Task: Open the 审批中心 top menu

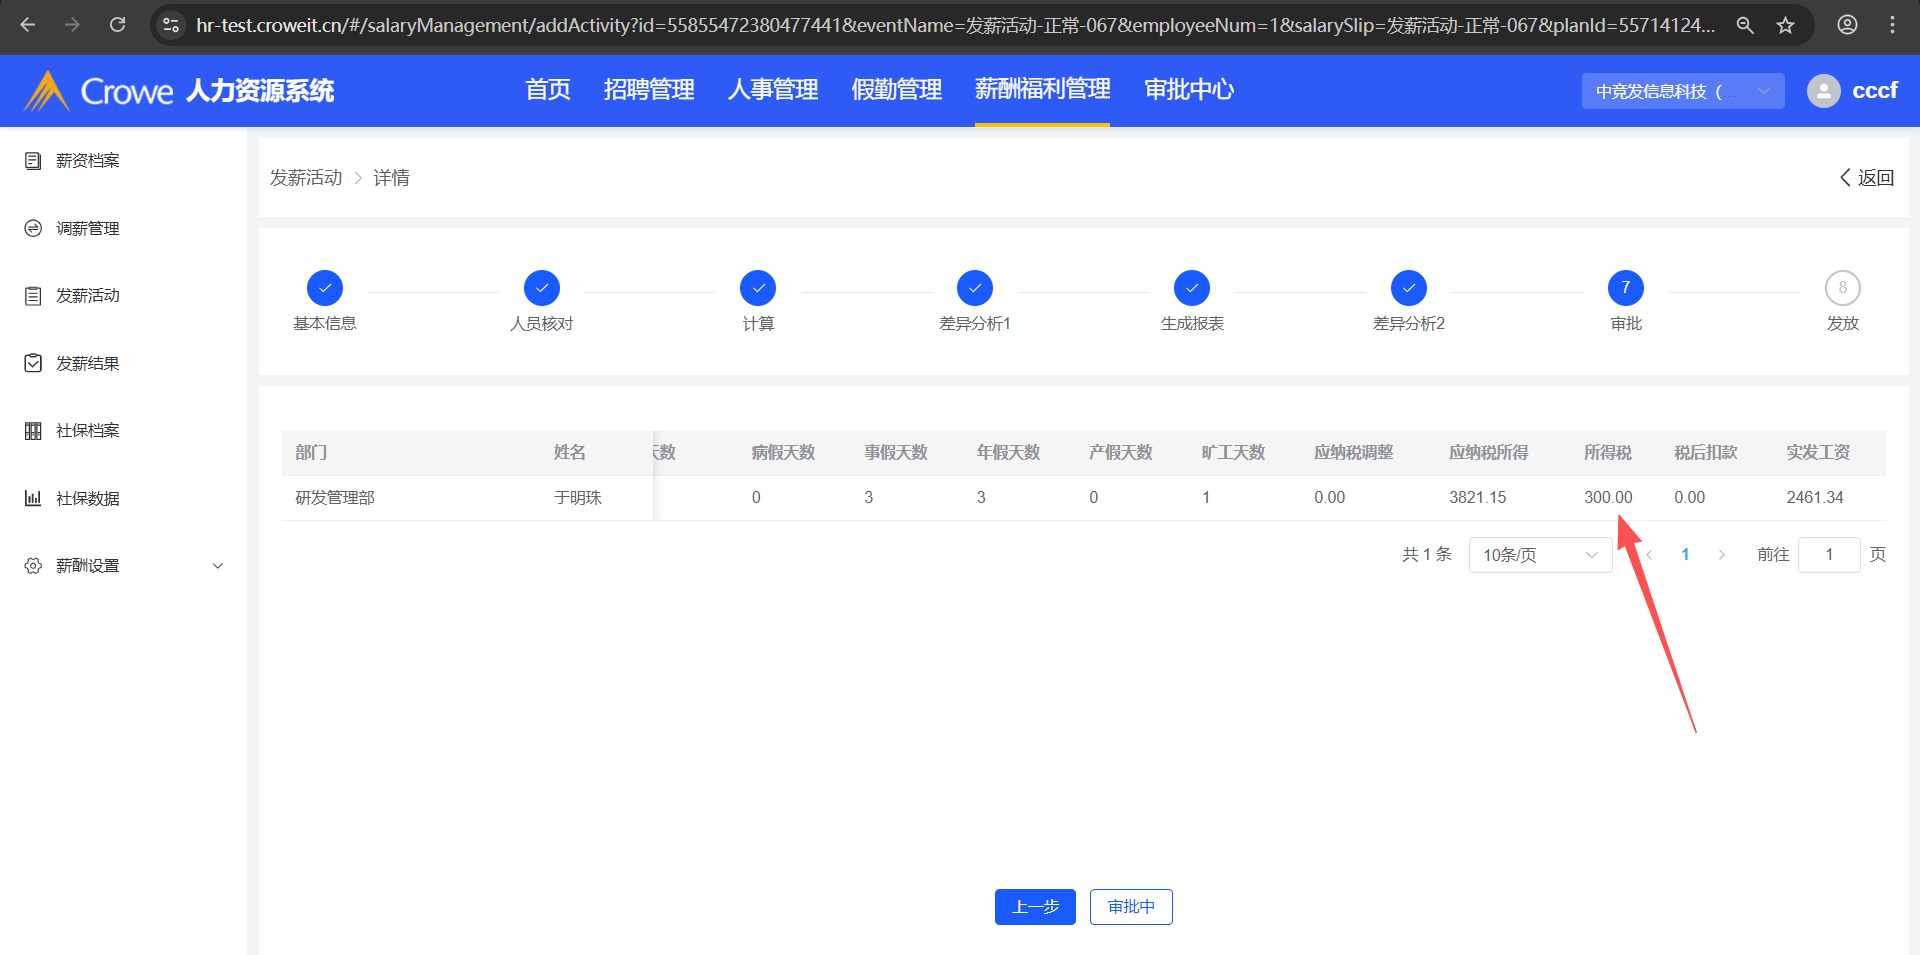Action: [1188, 90]
